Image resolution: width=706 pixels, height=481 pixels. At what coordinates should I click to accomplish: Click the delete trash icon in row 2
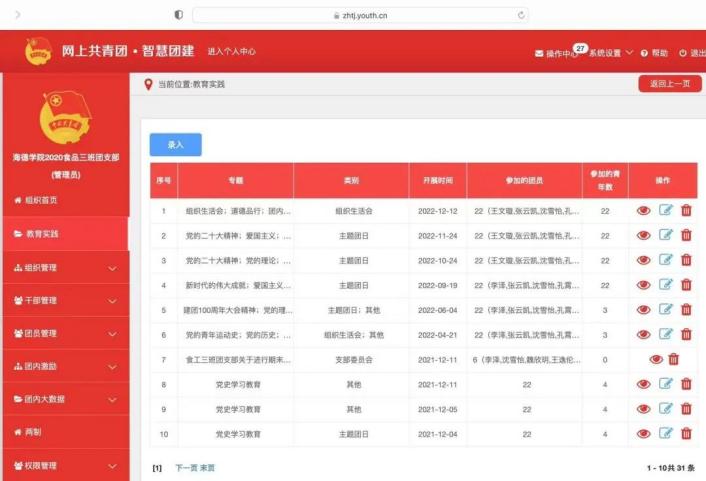pyautogui.click(x=686, y=236)
